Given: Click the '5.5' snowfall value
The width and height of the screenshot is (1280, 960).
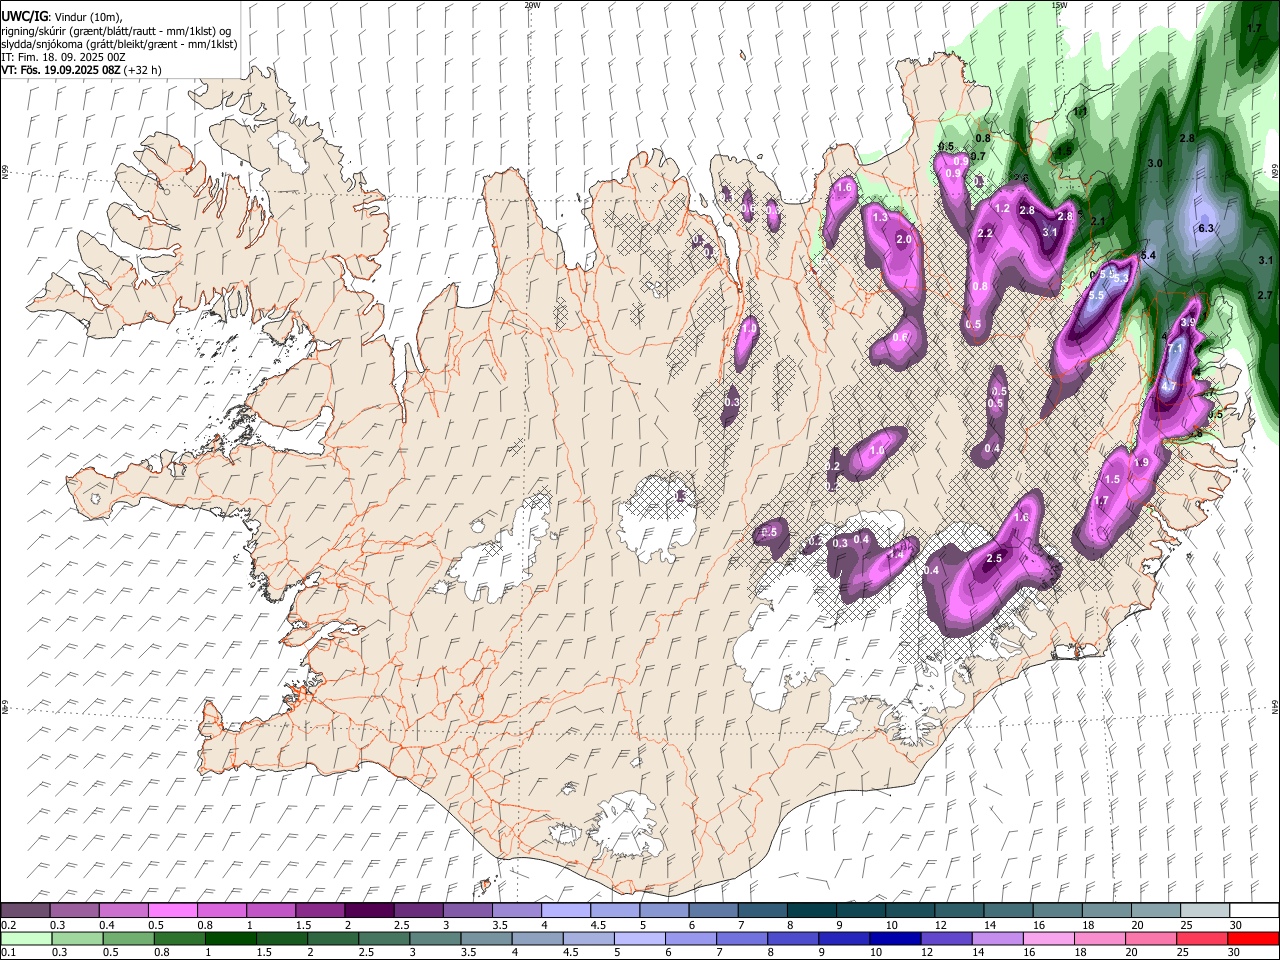Looking at the screenshot, I should coord(1095,296).
